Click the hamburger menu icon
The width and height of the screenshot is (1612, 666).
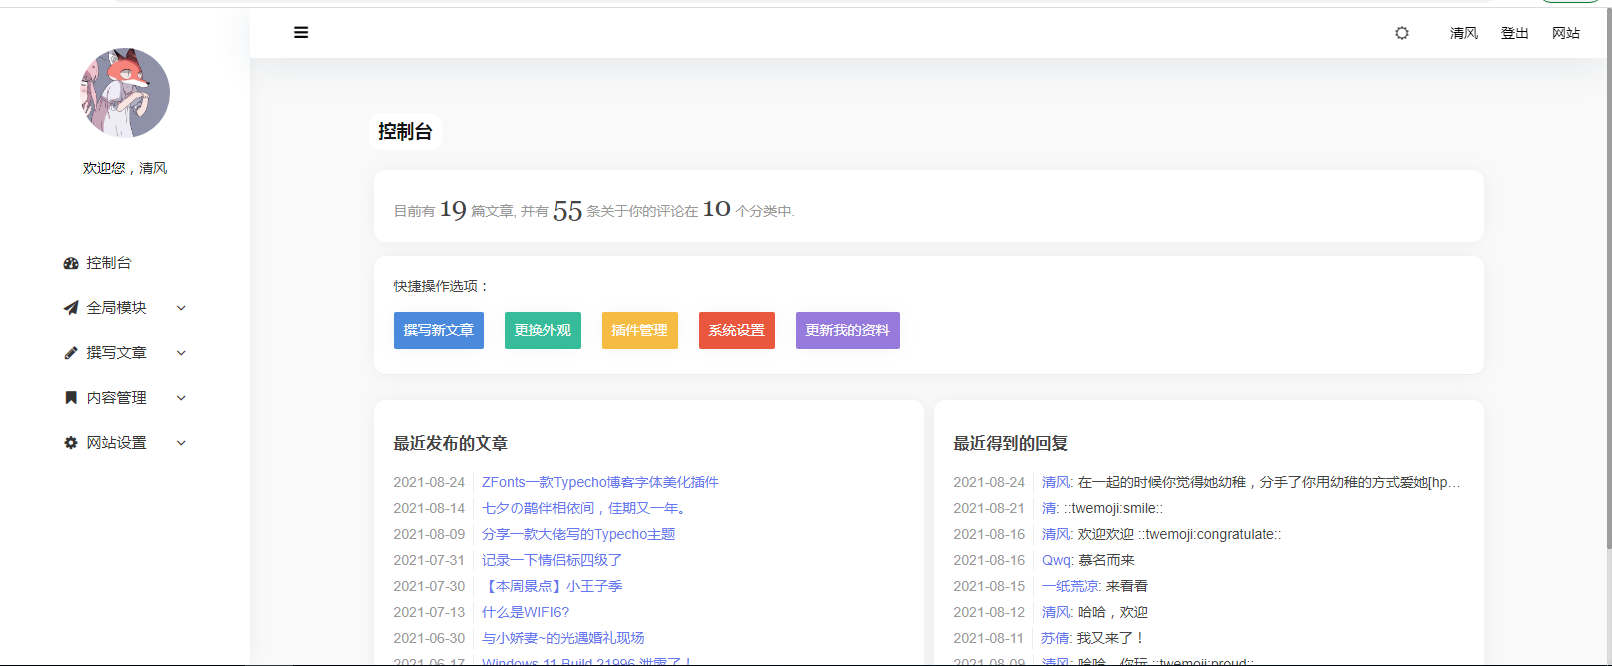click(301, 33)
